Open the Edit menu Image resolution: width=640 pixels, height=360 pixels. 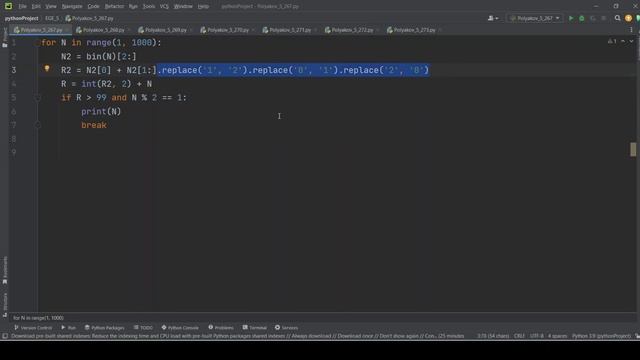click(x=36, y=6)
